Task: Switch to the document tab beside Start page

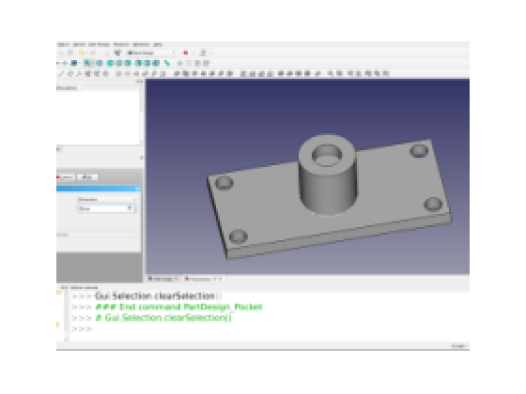Action: pos(203,279)
